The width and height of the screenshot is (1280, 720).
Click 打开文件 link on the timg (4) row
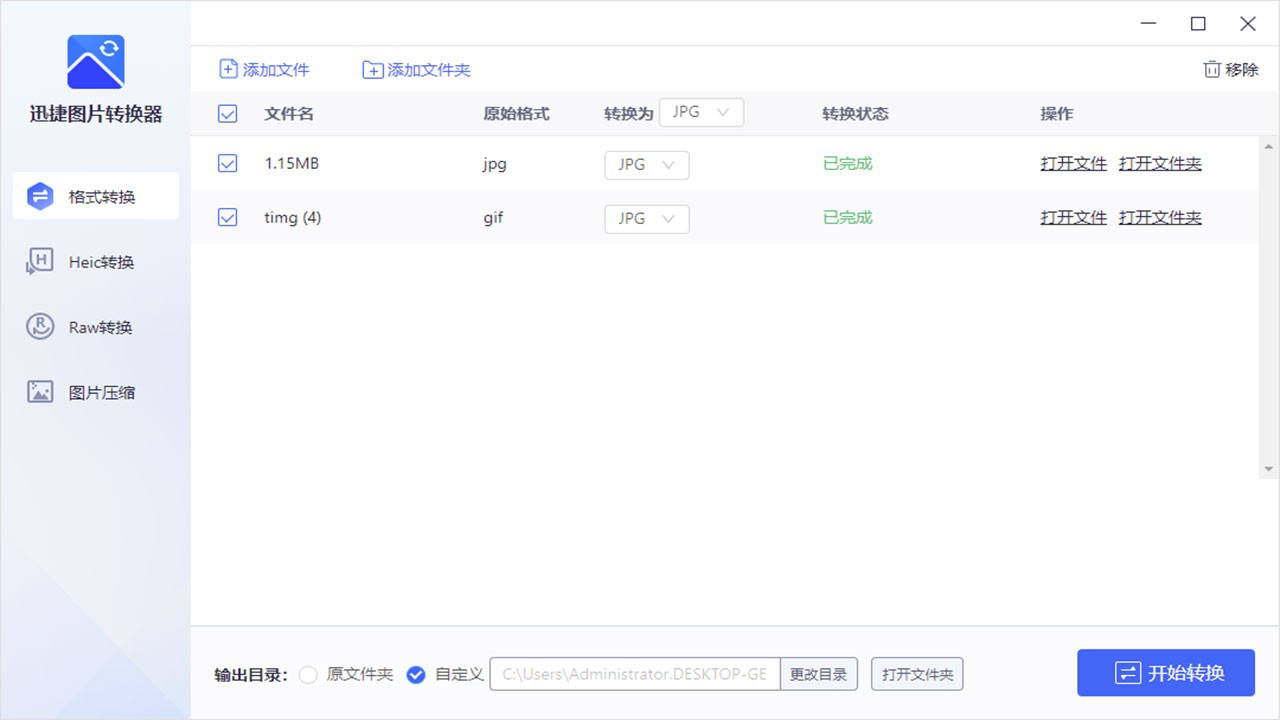point(1073,217)
